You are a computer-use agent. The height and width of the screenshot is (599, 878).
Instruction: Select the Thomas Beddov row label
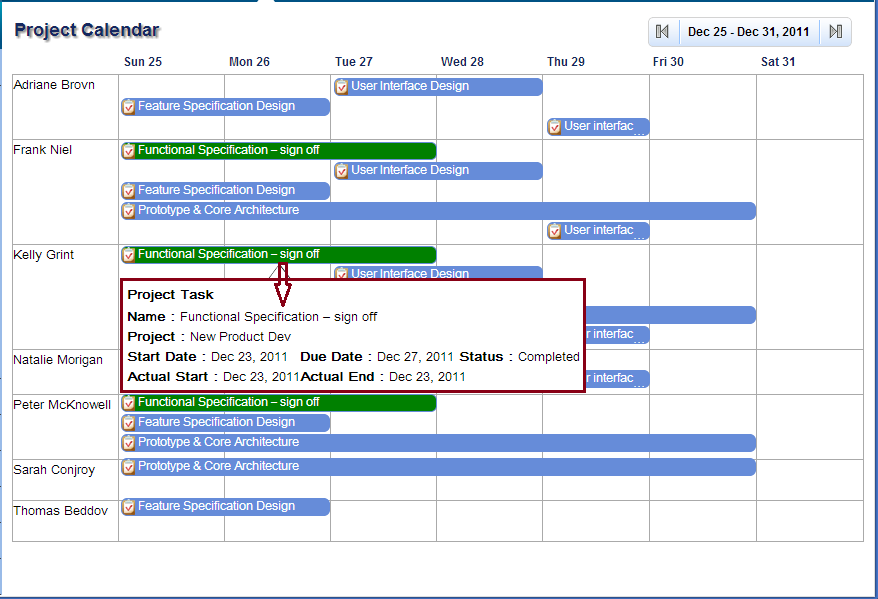click(60, 511)
